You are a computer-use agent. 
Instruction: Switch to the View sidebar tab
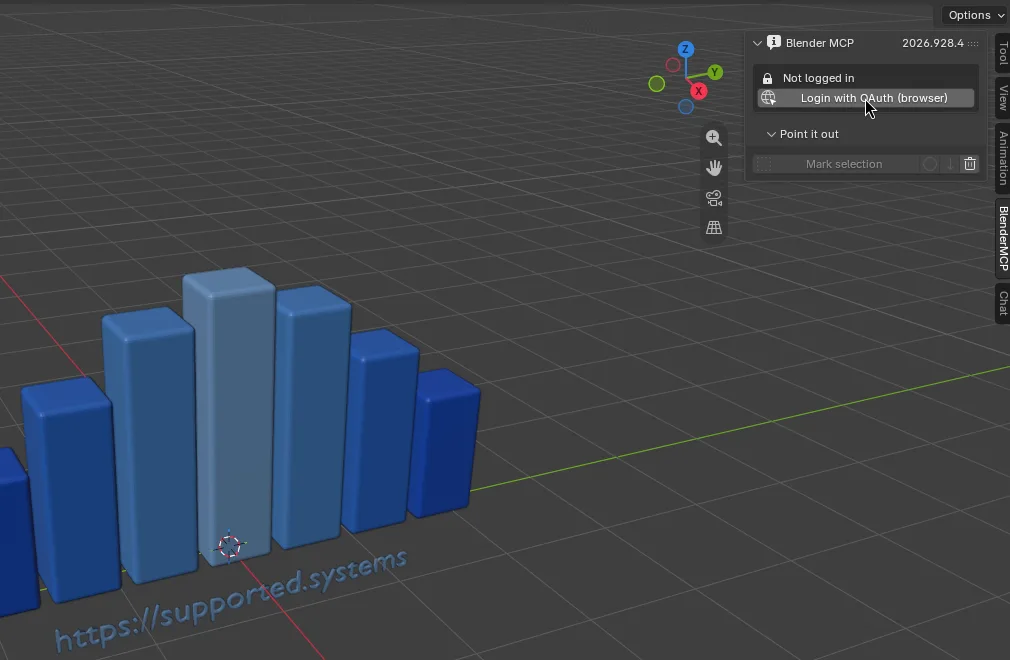click(x=1002, y=98)
